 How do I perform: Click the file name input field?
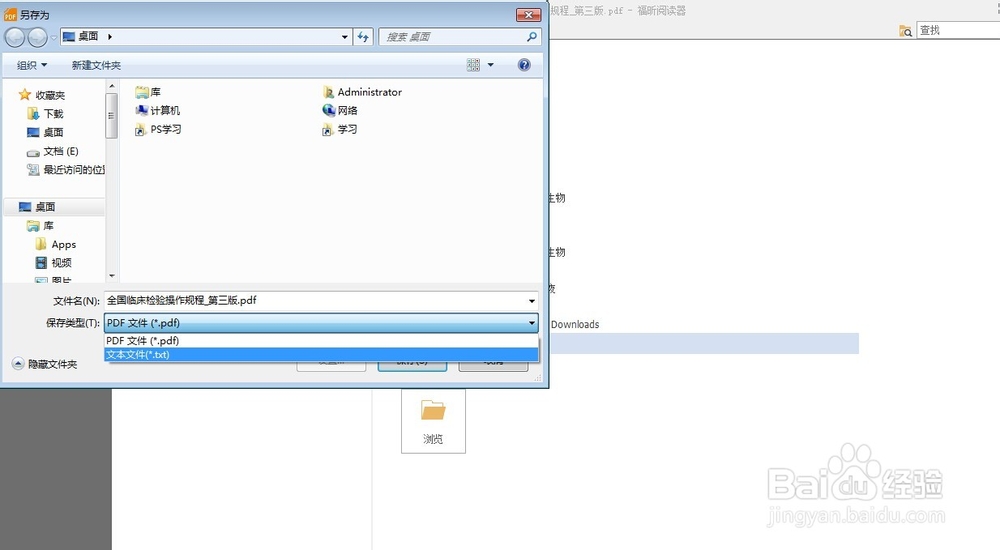[315, 301]
